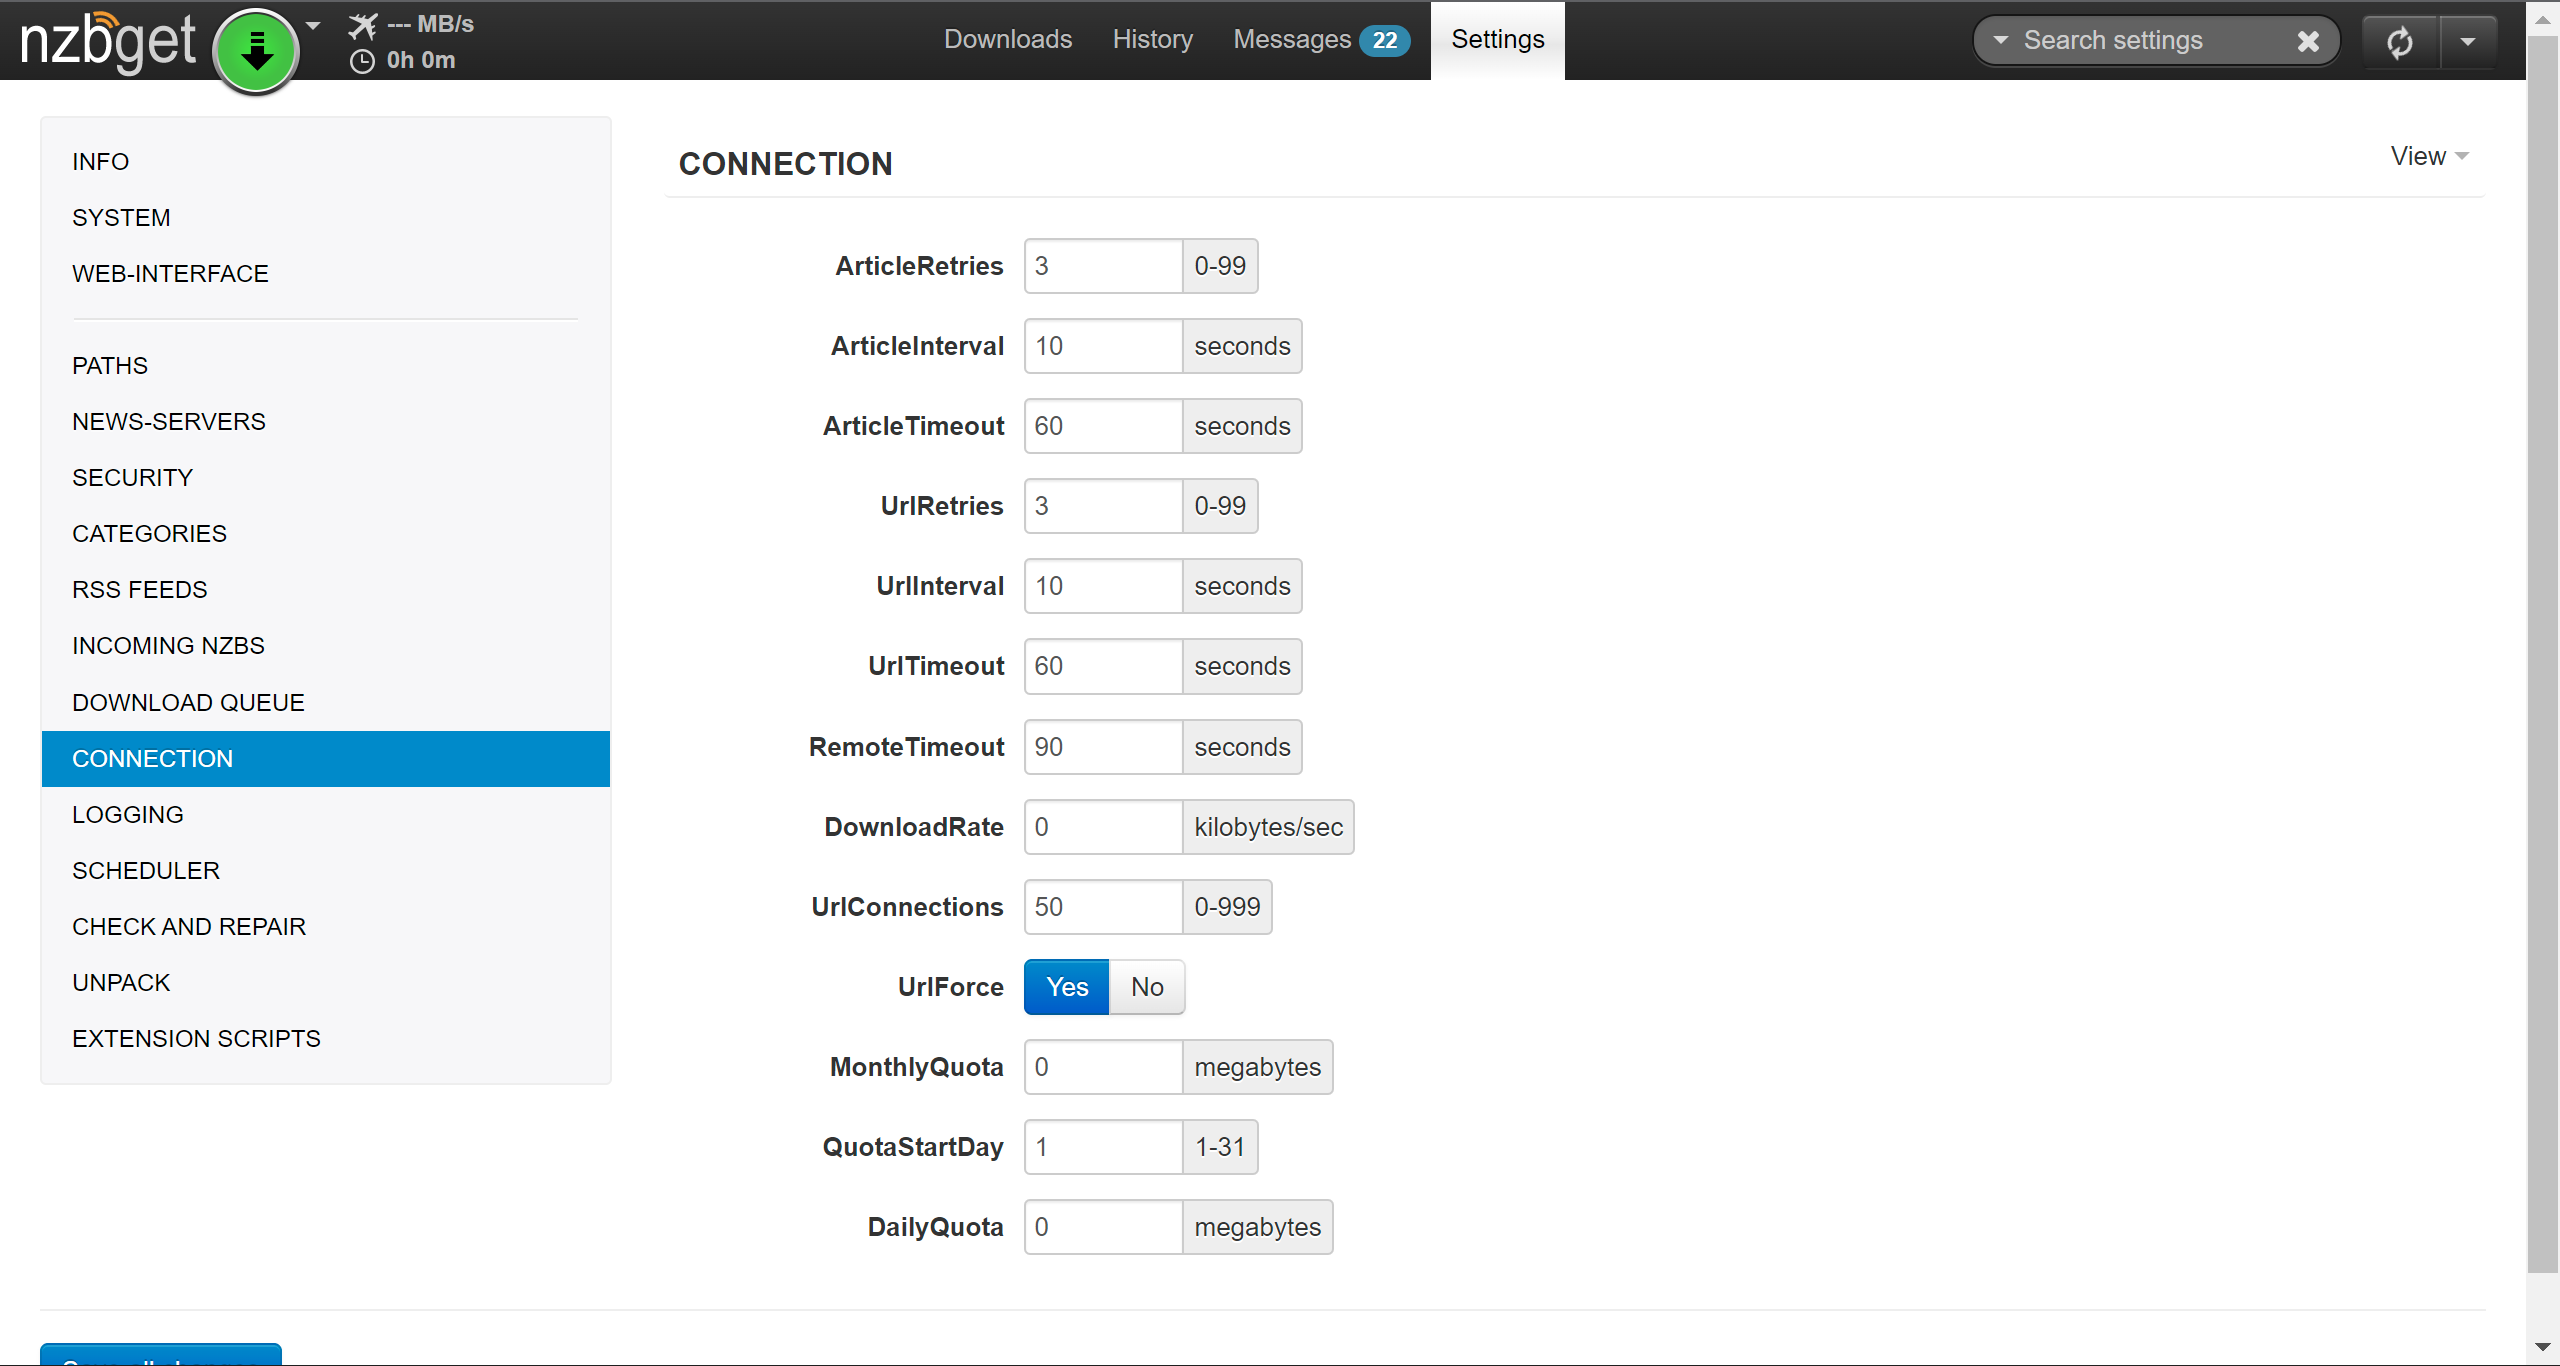Click the remaining time clock icon
The width and height of the screenshot is (2560, 1366).
[362, 61]
